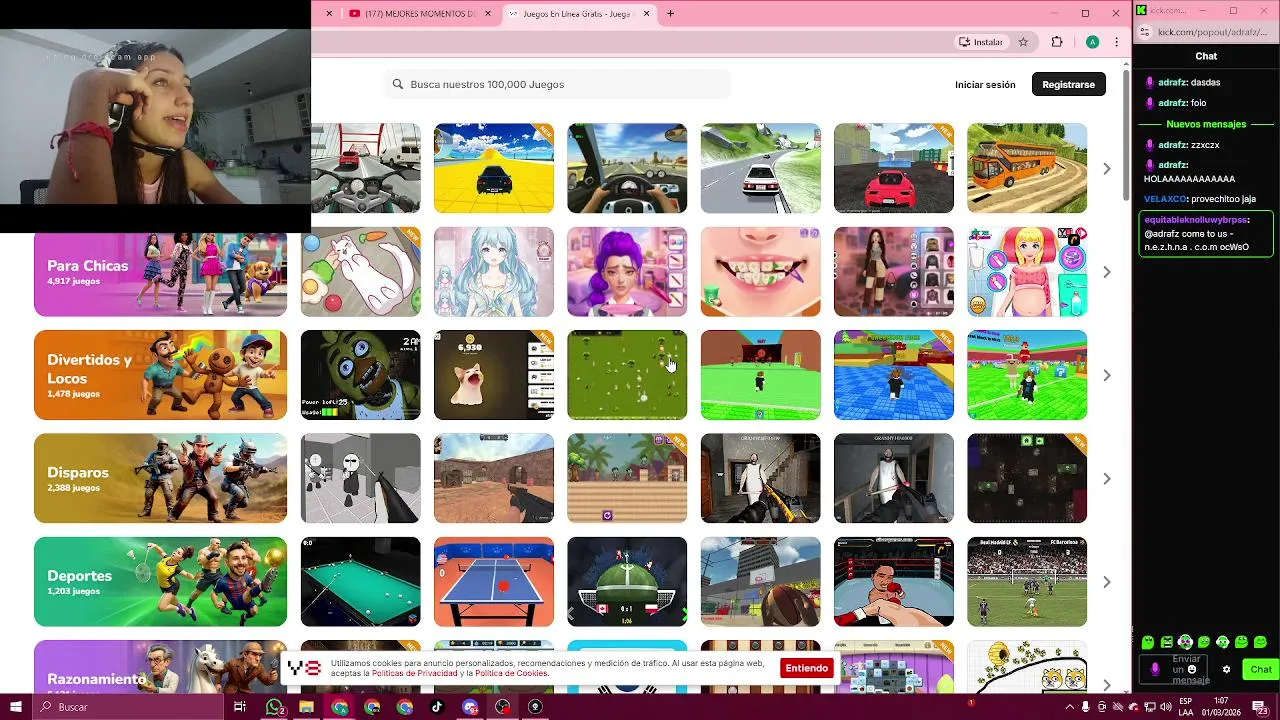Viewport: 1280px width, 720px height.
Task: Click the tray microphone icon
Action: [1088, 707]
